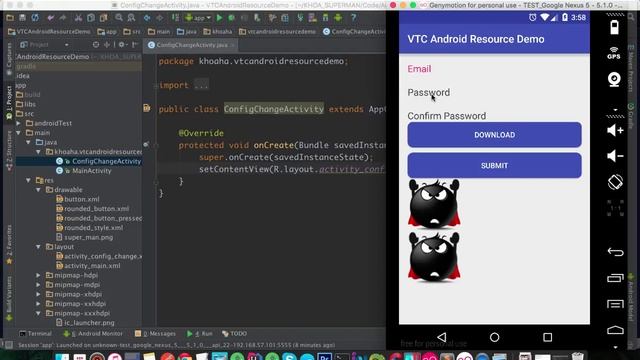Click the Make Project icon

[x=175, y=18]
